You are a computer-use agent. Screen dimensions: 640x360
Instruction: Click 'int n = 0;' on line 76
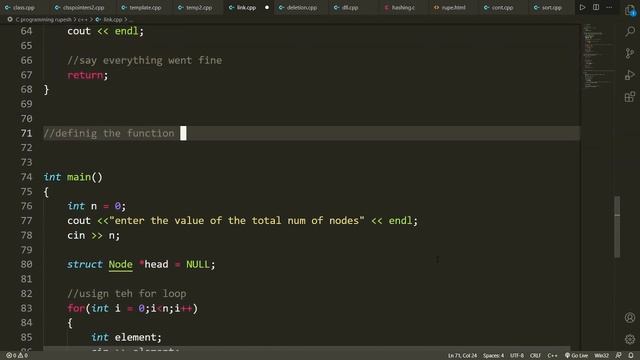(97, 206)
